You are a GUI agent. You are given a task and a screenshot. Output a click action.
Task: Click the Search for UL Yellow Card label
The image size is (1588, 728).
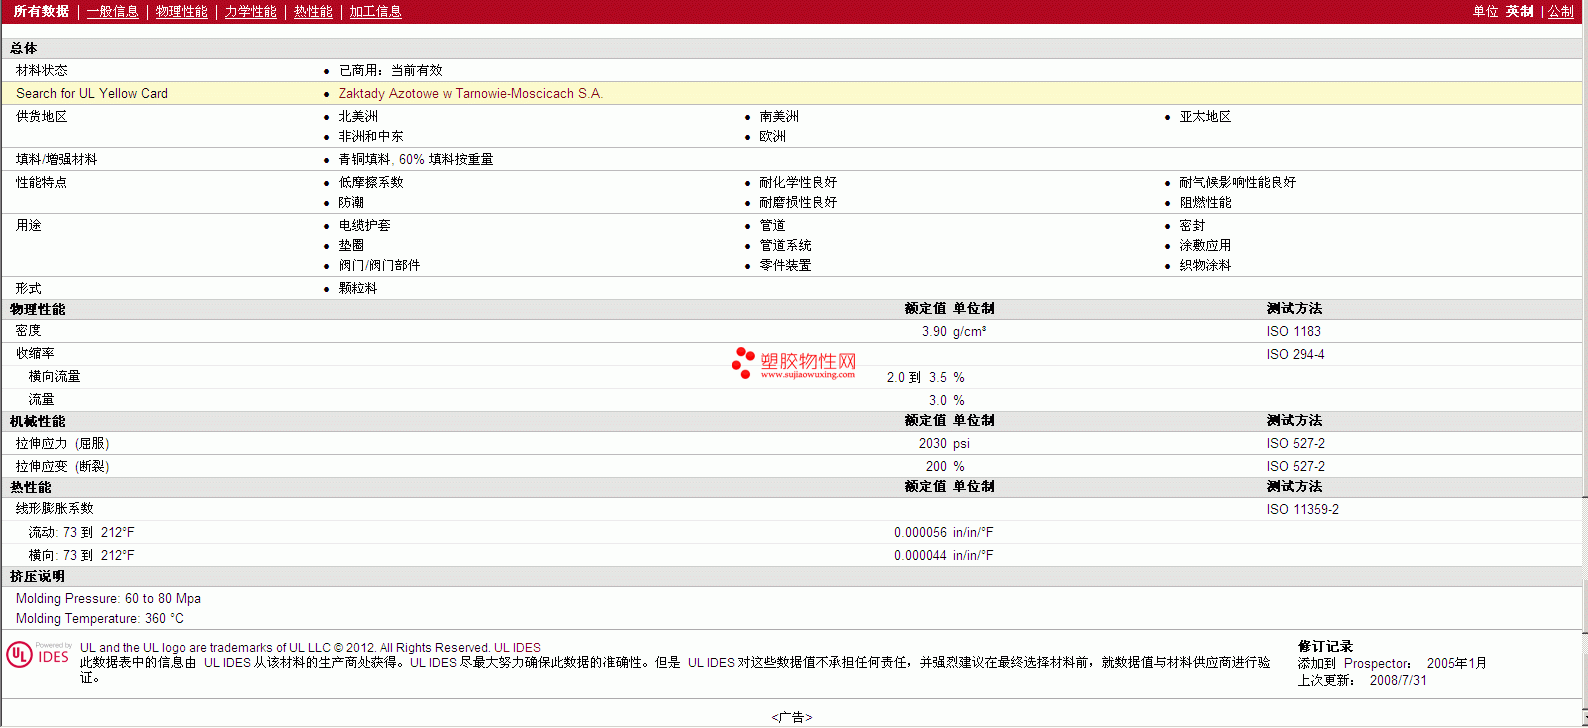[x=92, y=93]
